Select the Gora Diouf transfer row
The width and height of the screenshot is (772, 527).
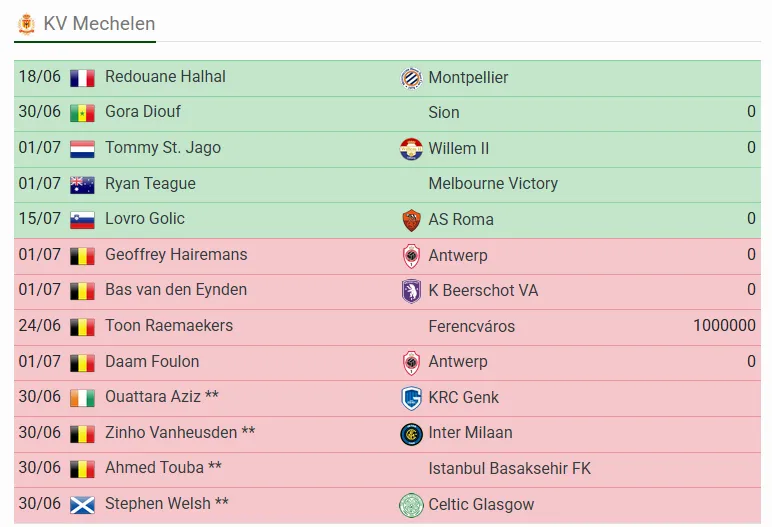coord(387,113)
